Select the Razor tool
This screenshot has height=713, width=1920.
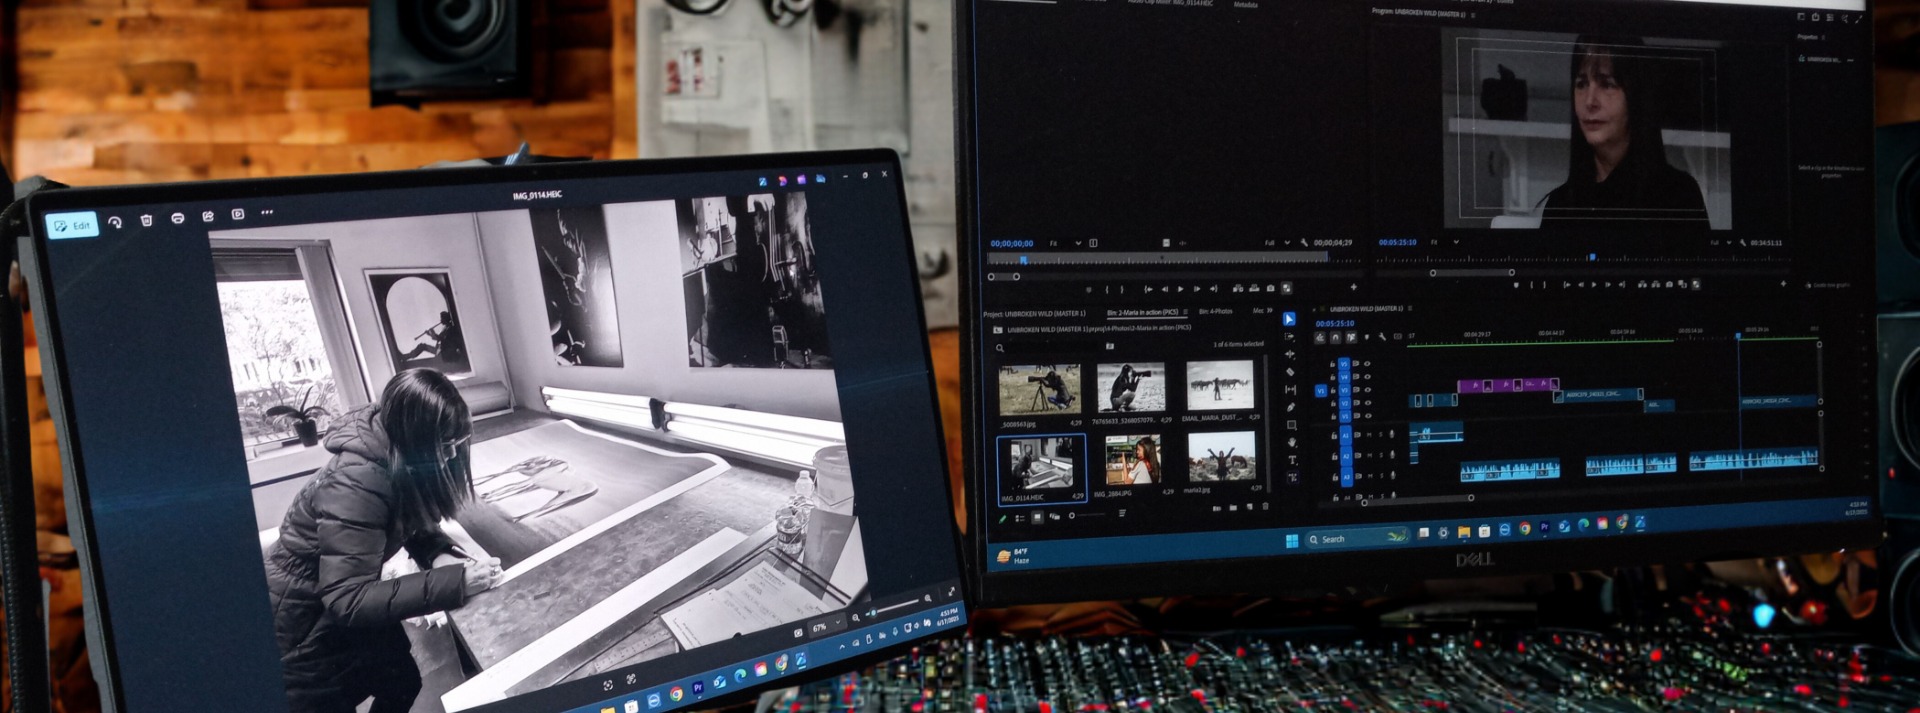tap(1290, 372)
